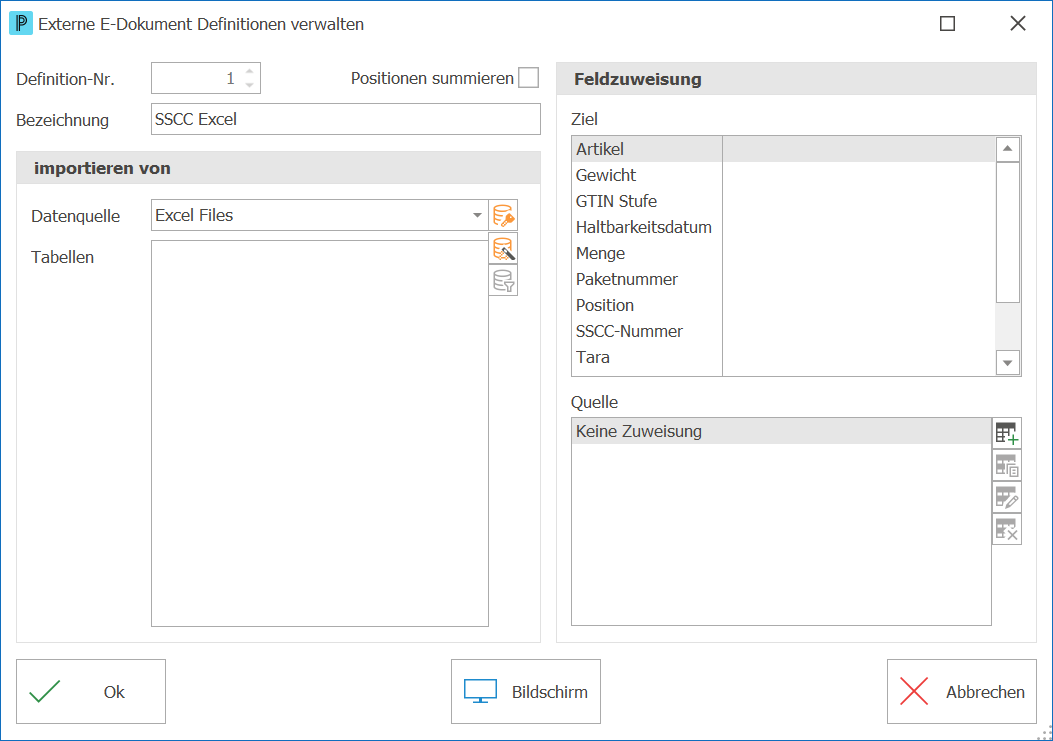
Task: Click the Bildschirm button
Action: (526, 691)
